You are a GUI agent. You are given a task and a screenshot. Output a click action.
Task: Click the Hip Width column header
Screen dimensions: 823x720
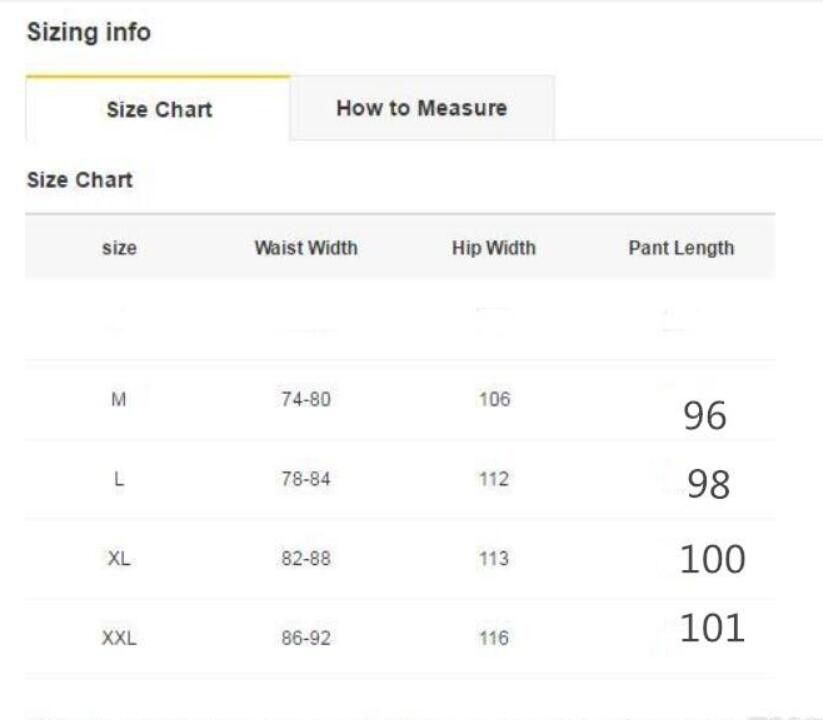(x=494, y=248)
